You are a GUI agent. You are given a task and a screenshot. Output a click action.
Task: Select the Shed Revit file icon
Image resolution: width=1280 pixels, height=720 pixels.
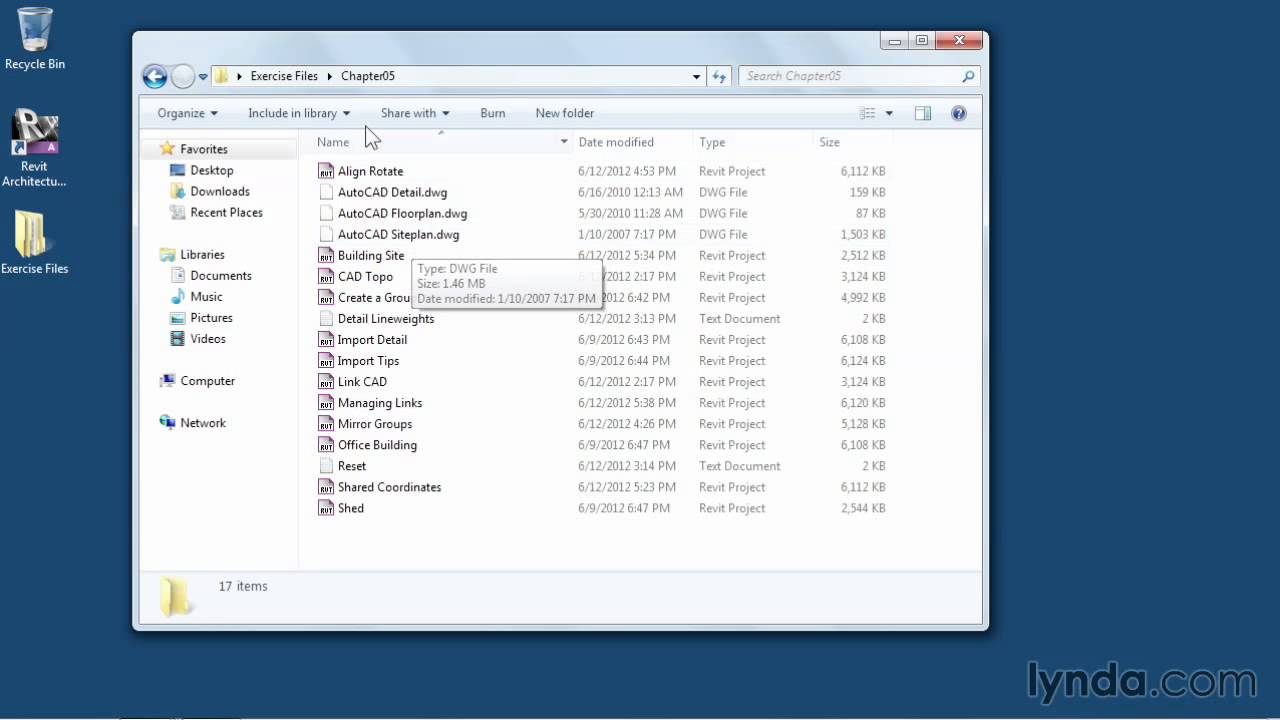(326, 507)
